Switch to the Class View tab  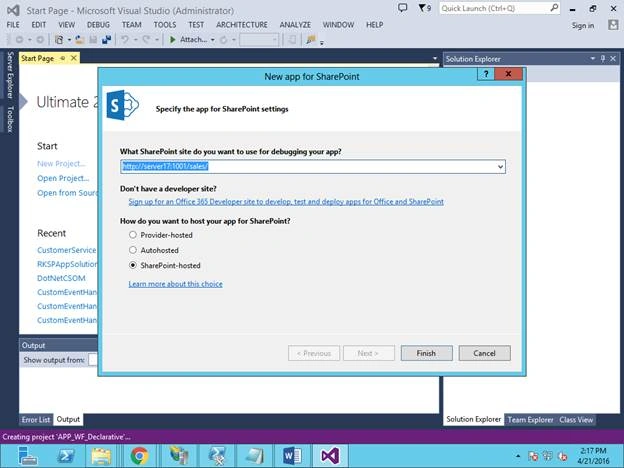pyautogui.click(x=576, y=419)
